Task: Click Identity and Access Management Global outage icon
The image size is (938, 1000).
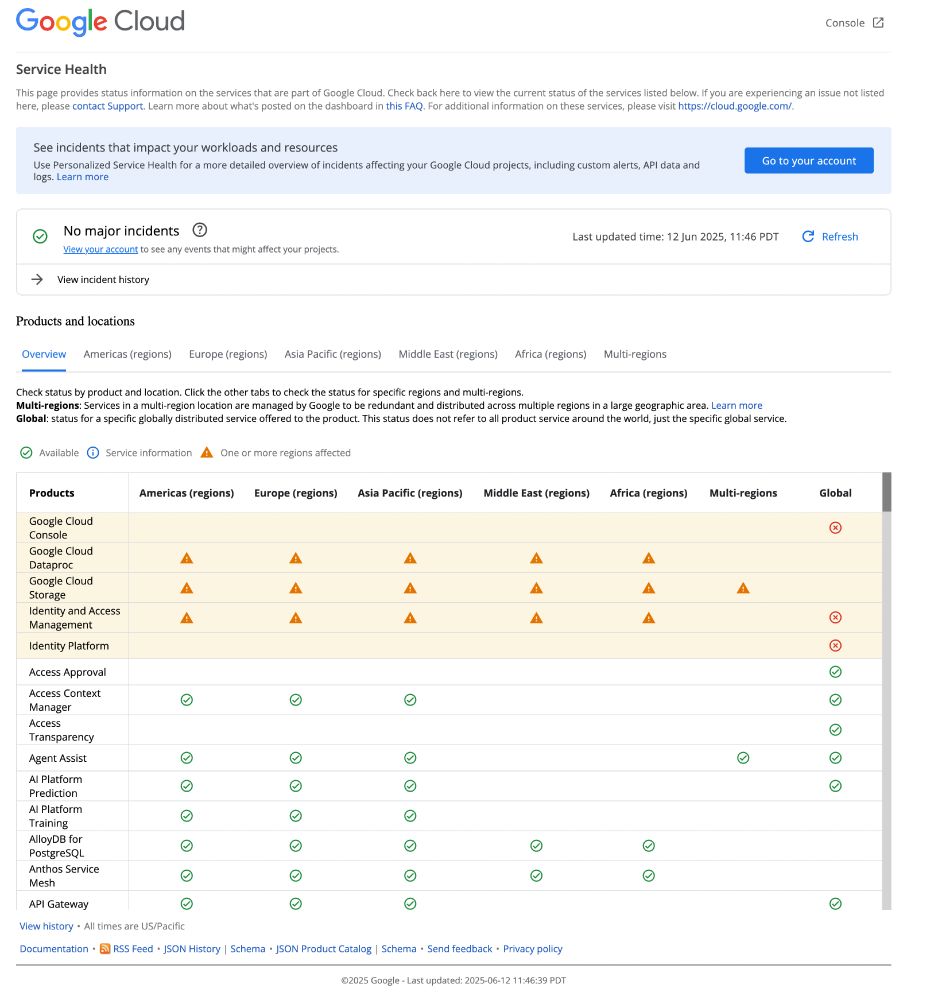Action: tap(835, 617)
